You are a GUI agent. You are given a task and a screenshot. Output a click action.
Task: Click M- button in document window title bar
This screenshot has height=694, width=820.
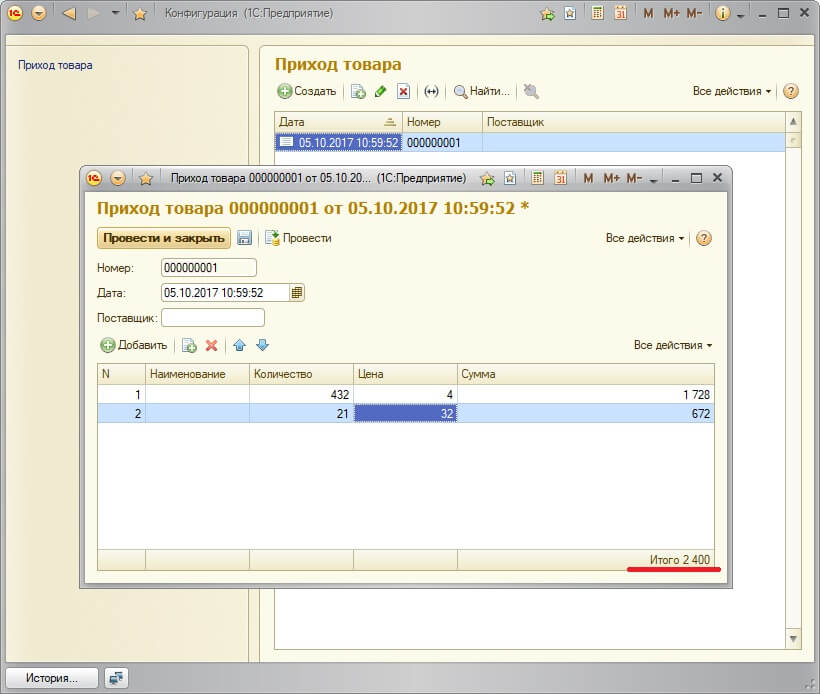[x=634, y=178]
